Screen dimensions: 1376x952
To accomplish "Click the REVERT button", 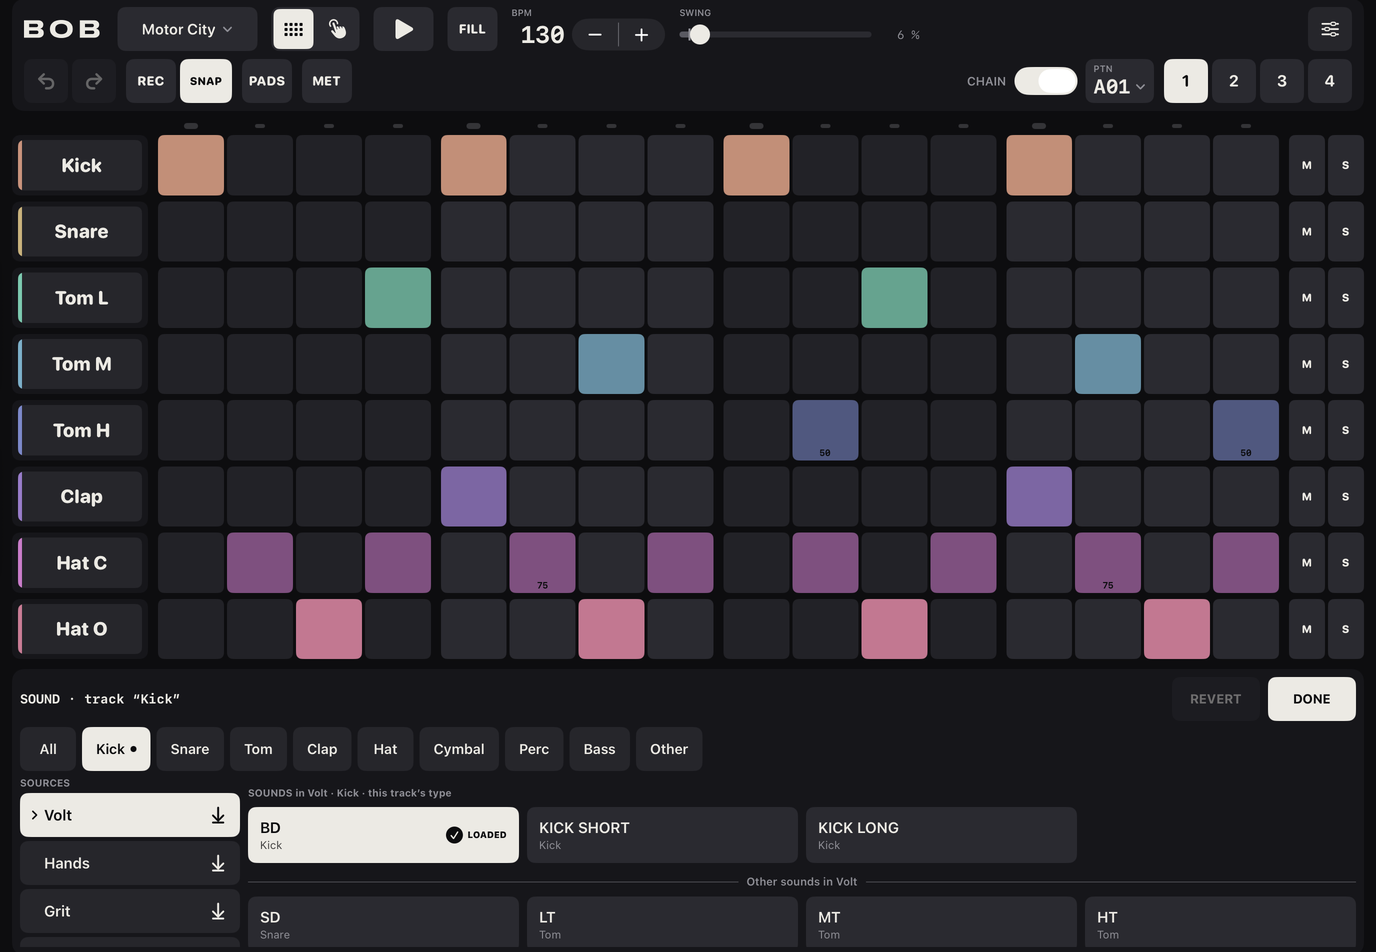I will (x=1215, y=699).
